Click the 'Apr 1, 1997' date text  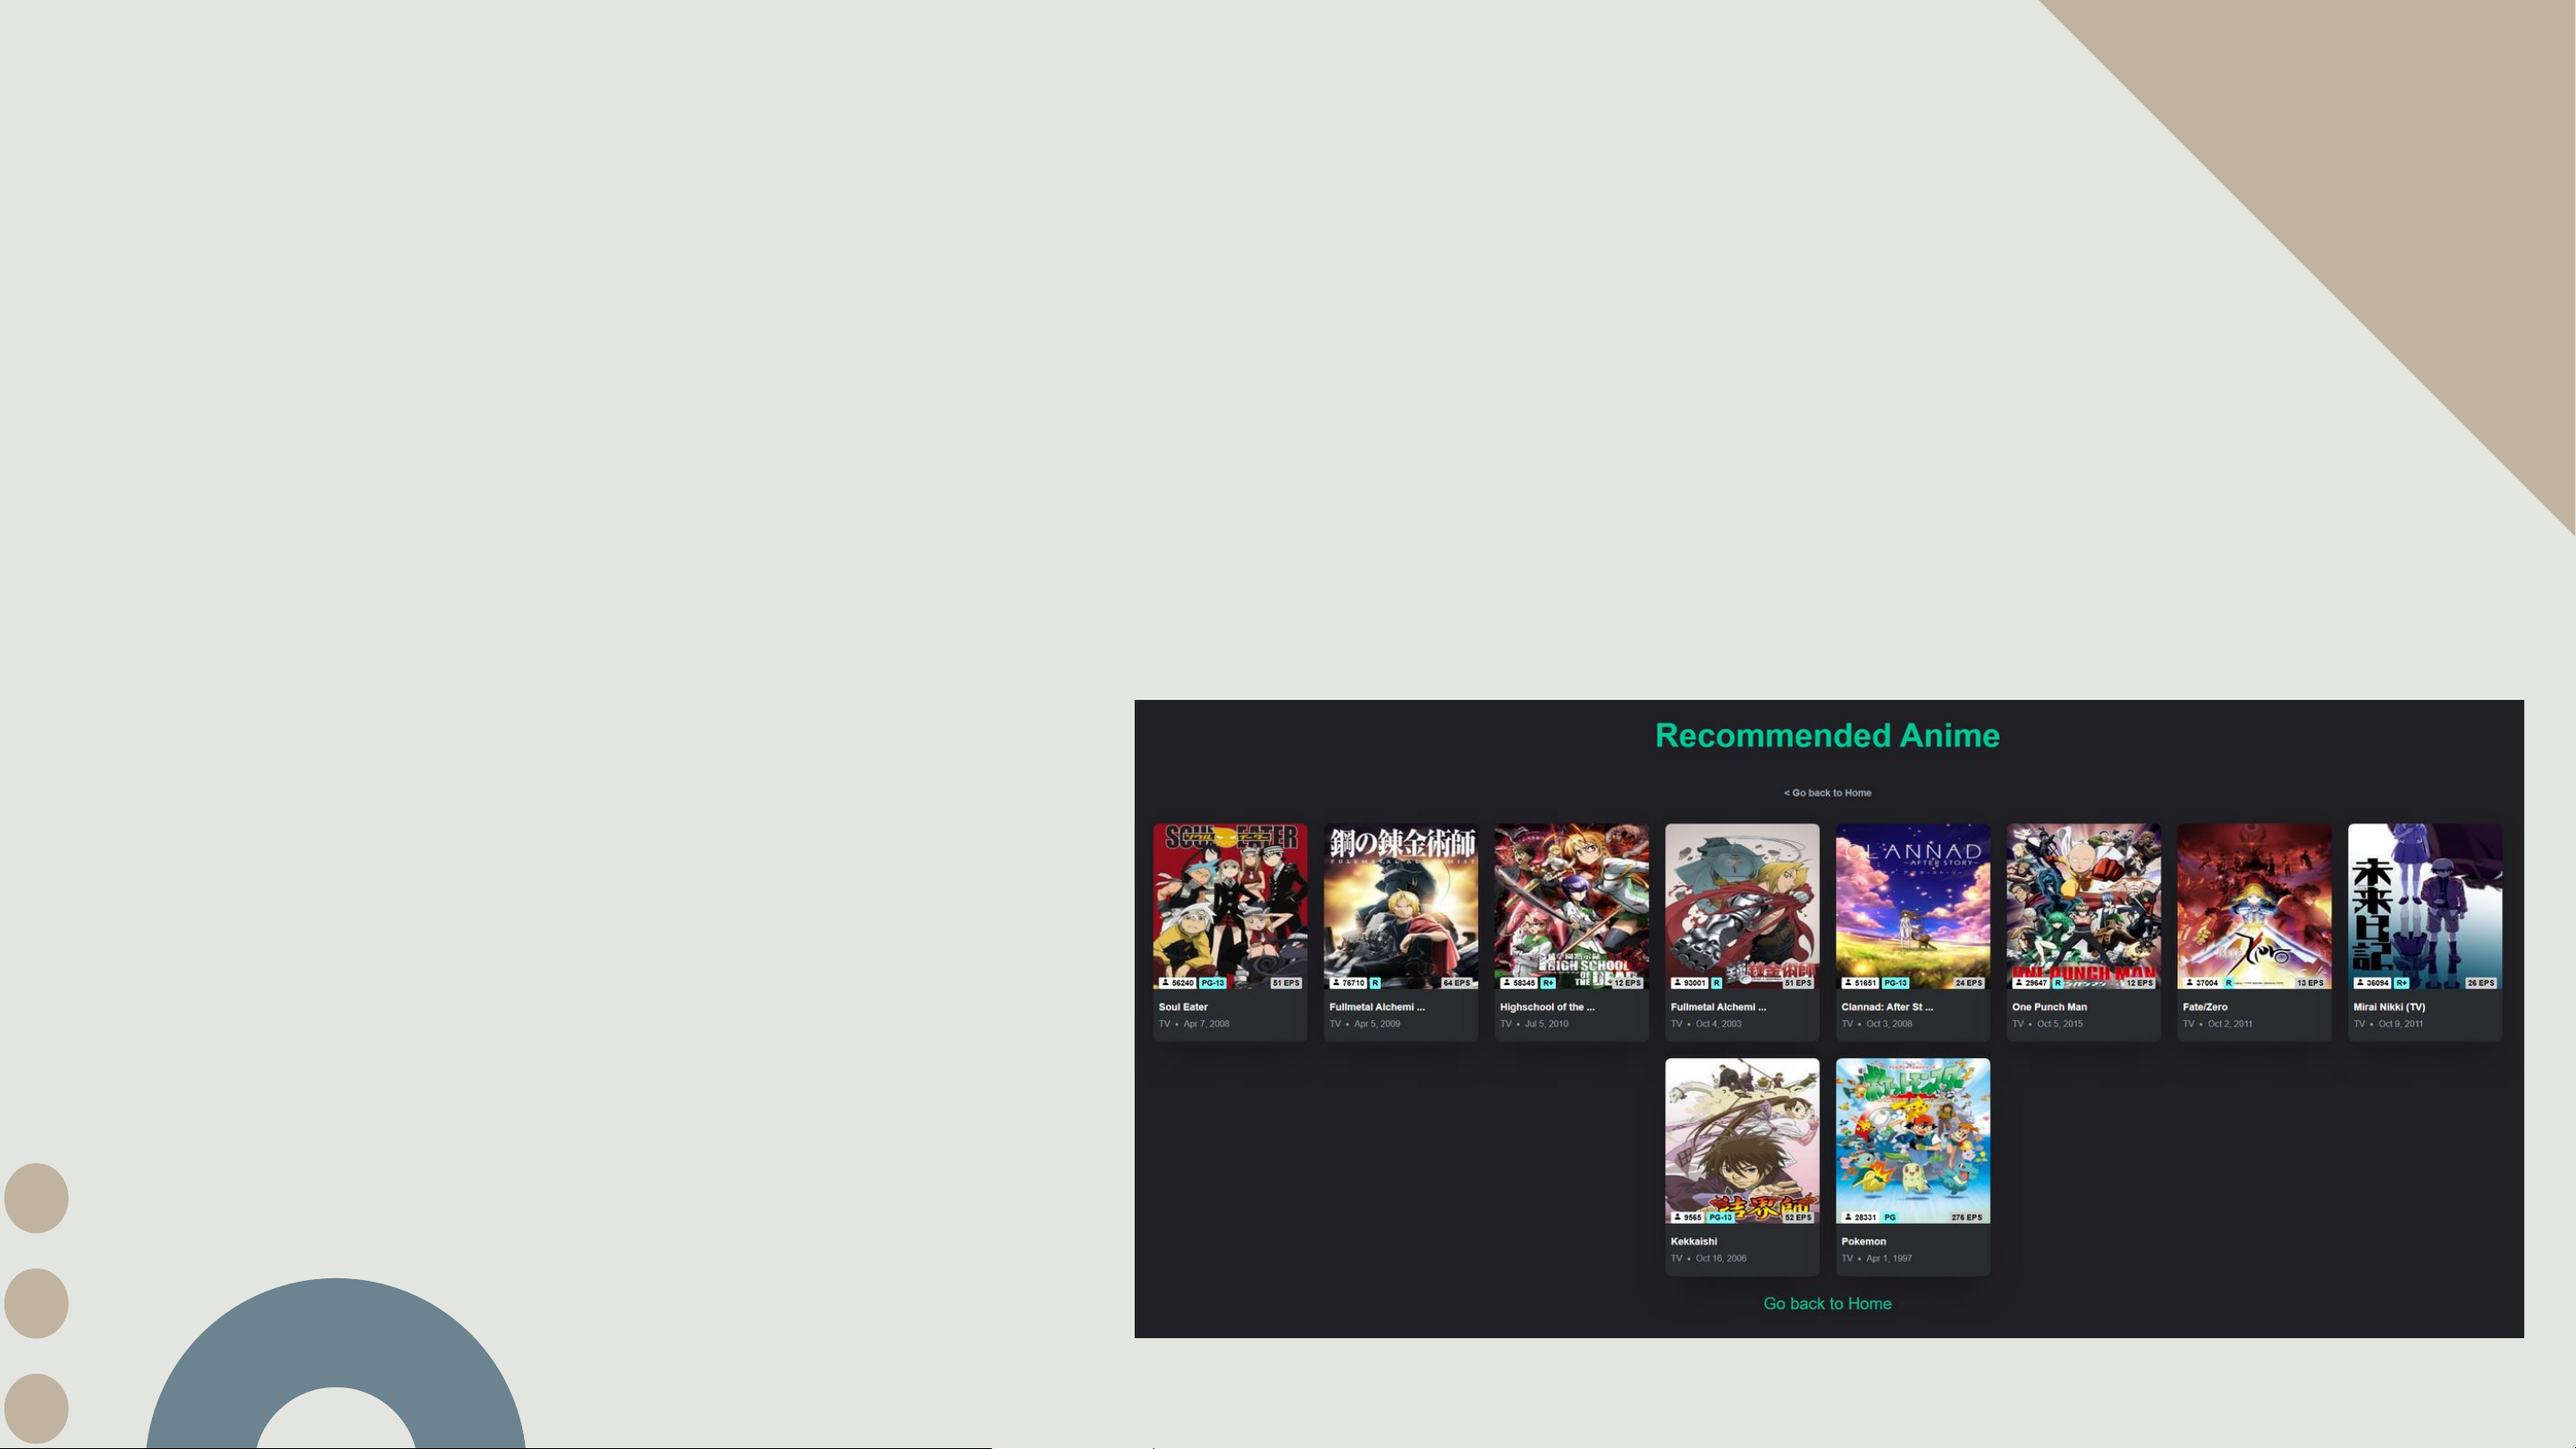coord(1889,1259)
